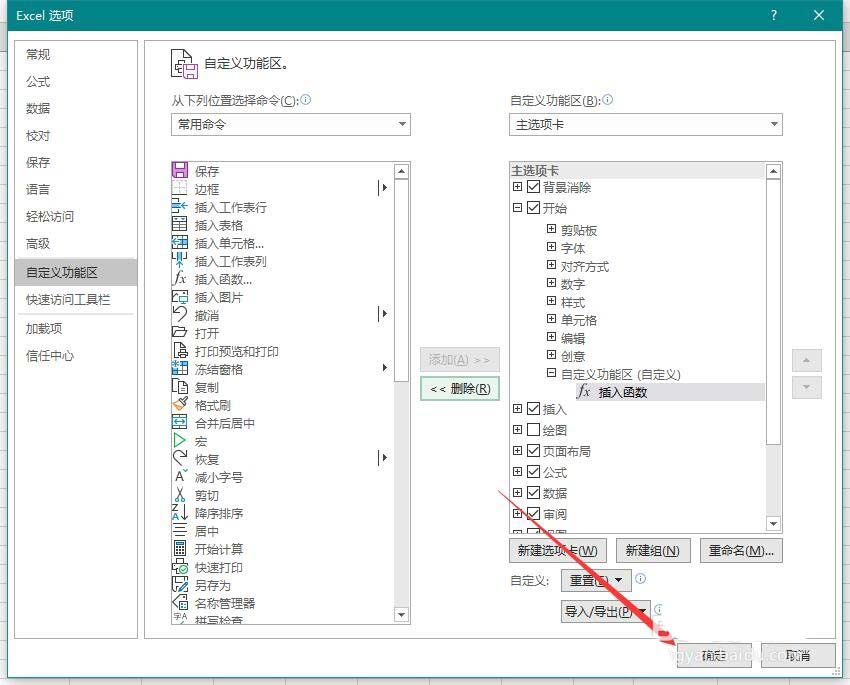850x685 pixels.
Task: Expand the 剪贴板 group
Action: [551, 229]
